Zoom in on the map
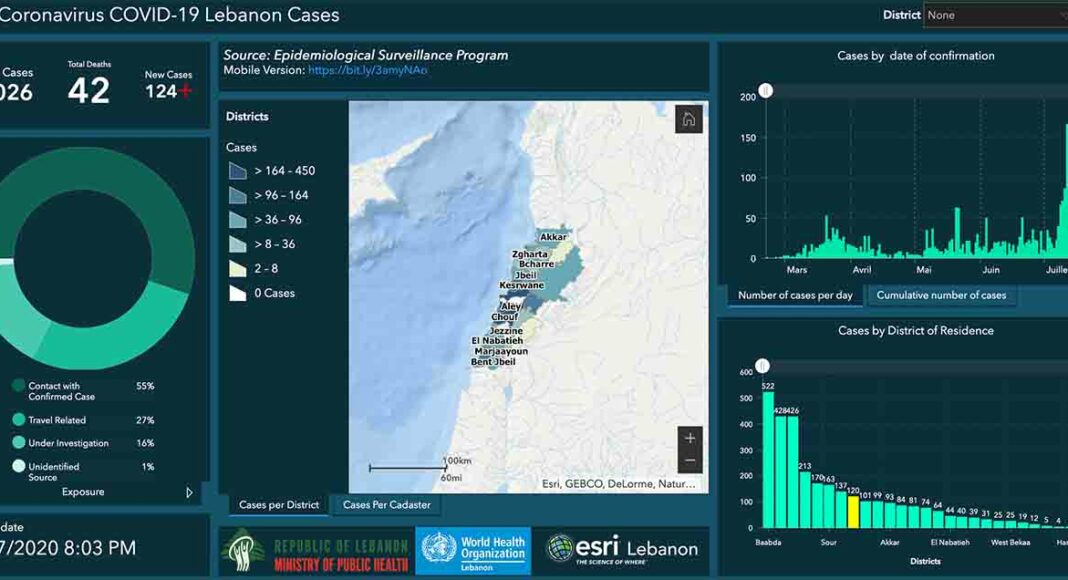Screen dimensions: 1068x580 690,439
